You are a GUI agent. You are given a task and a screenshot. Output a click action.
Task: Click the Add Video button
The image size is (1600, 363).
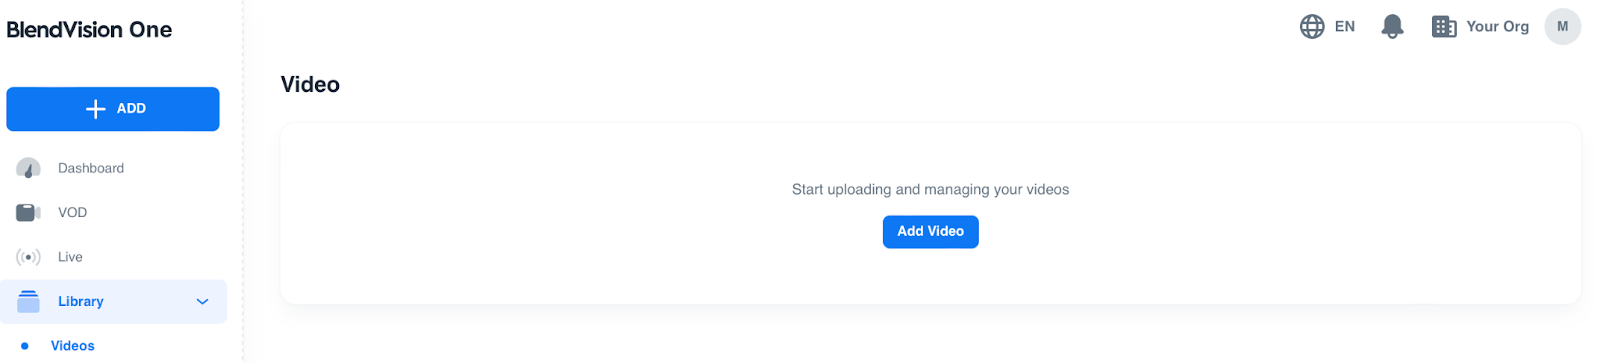930,232
